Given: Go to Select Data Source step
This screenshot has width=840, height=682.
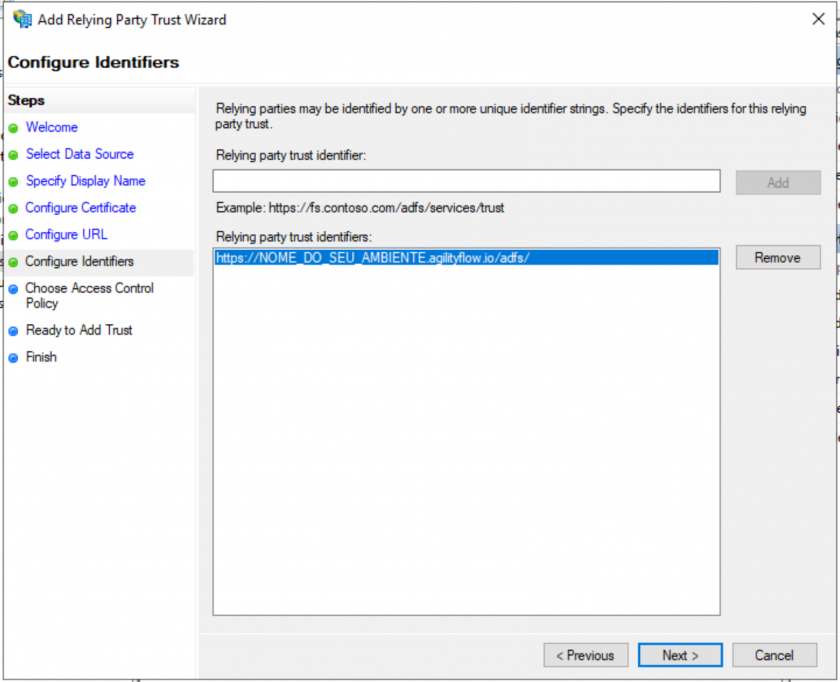Looking at the screenshot, I should 80,154.
